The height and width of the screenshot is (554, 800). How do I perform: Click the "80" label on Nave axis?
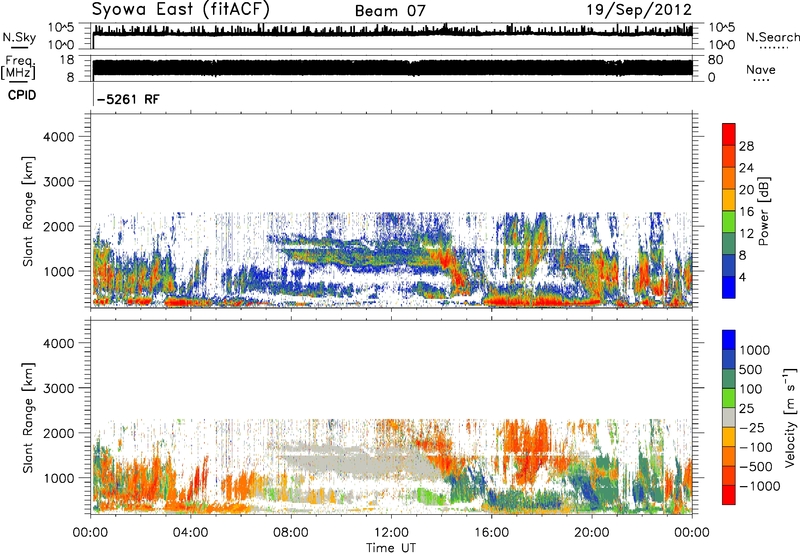click(715, 60)
